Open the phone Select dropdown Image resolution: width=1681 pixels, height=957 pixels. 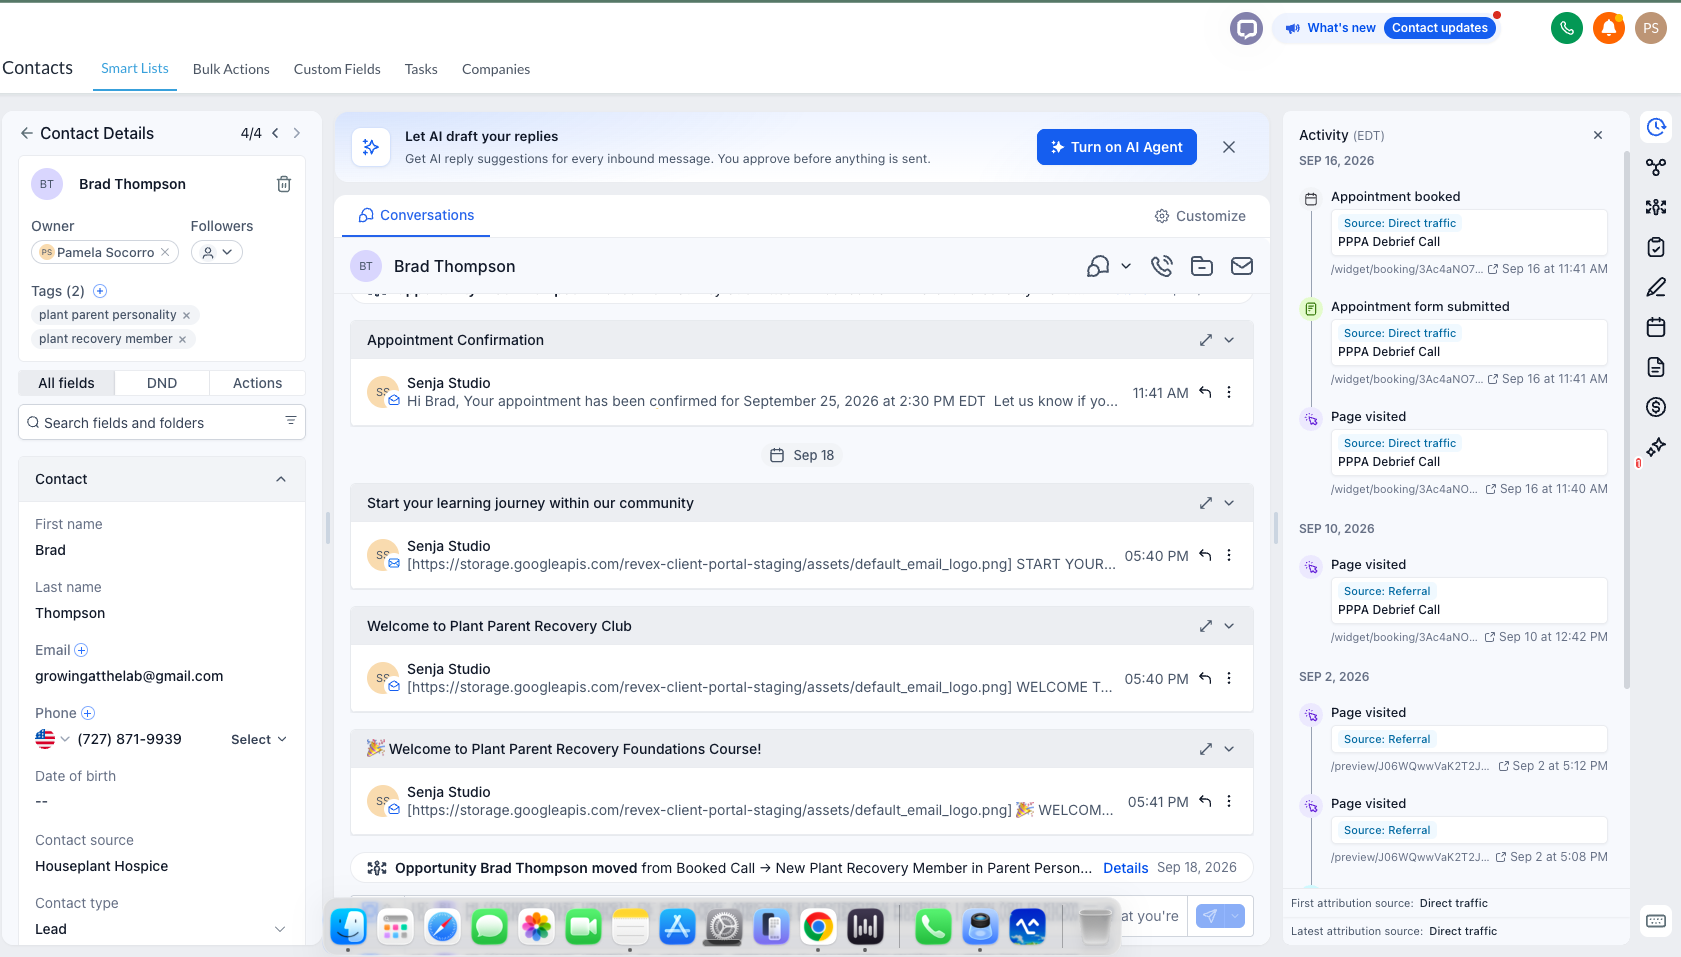[x=259, y=739]
